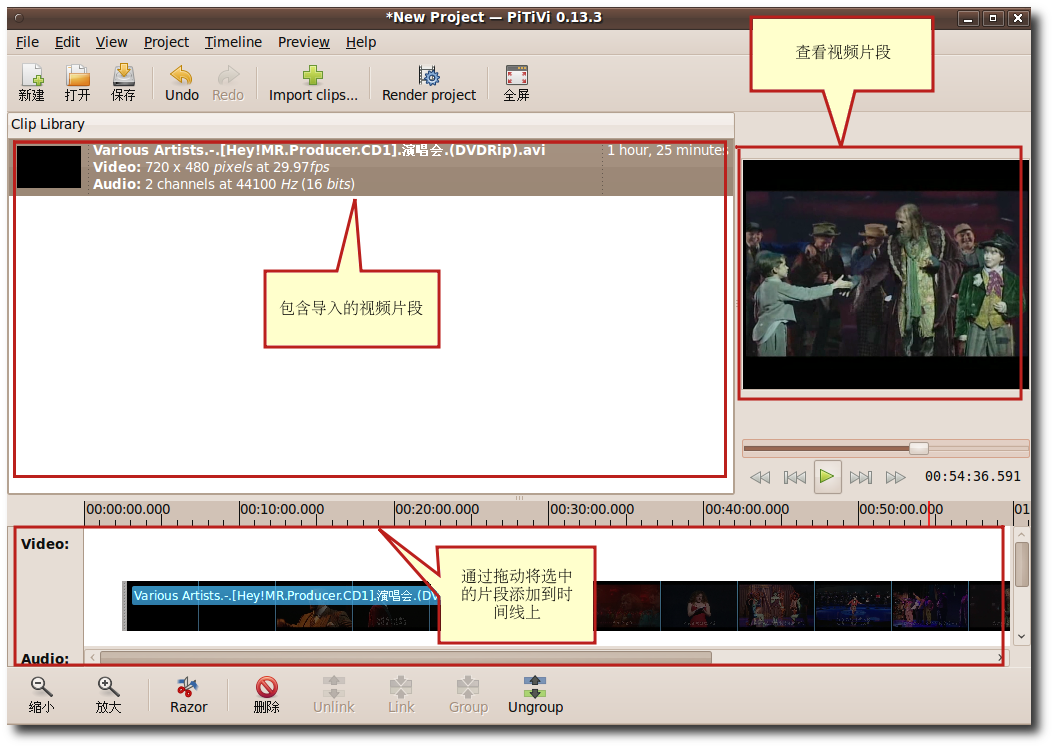
Task: Click the horizontal scrollbar left arrow
Action: [93, 657]
